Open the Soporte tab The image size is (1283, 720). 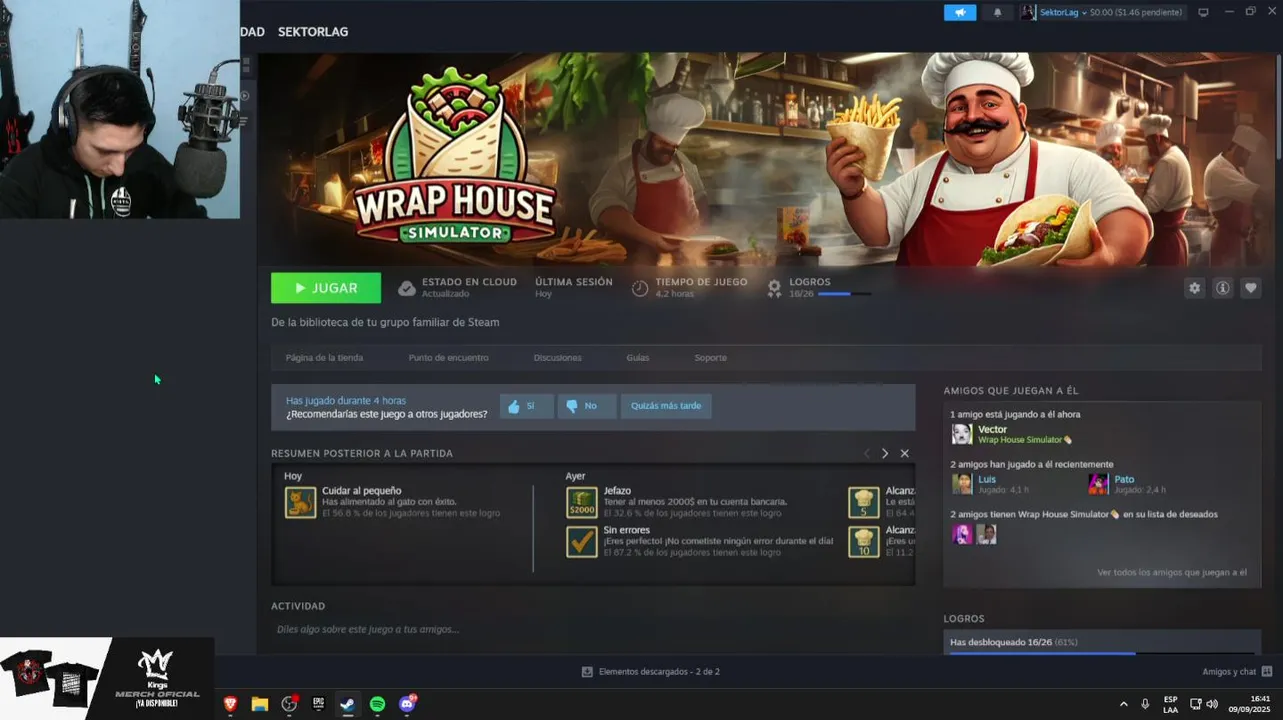click(x=710, y=358)
